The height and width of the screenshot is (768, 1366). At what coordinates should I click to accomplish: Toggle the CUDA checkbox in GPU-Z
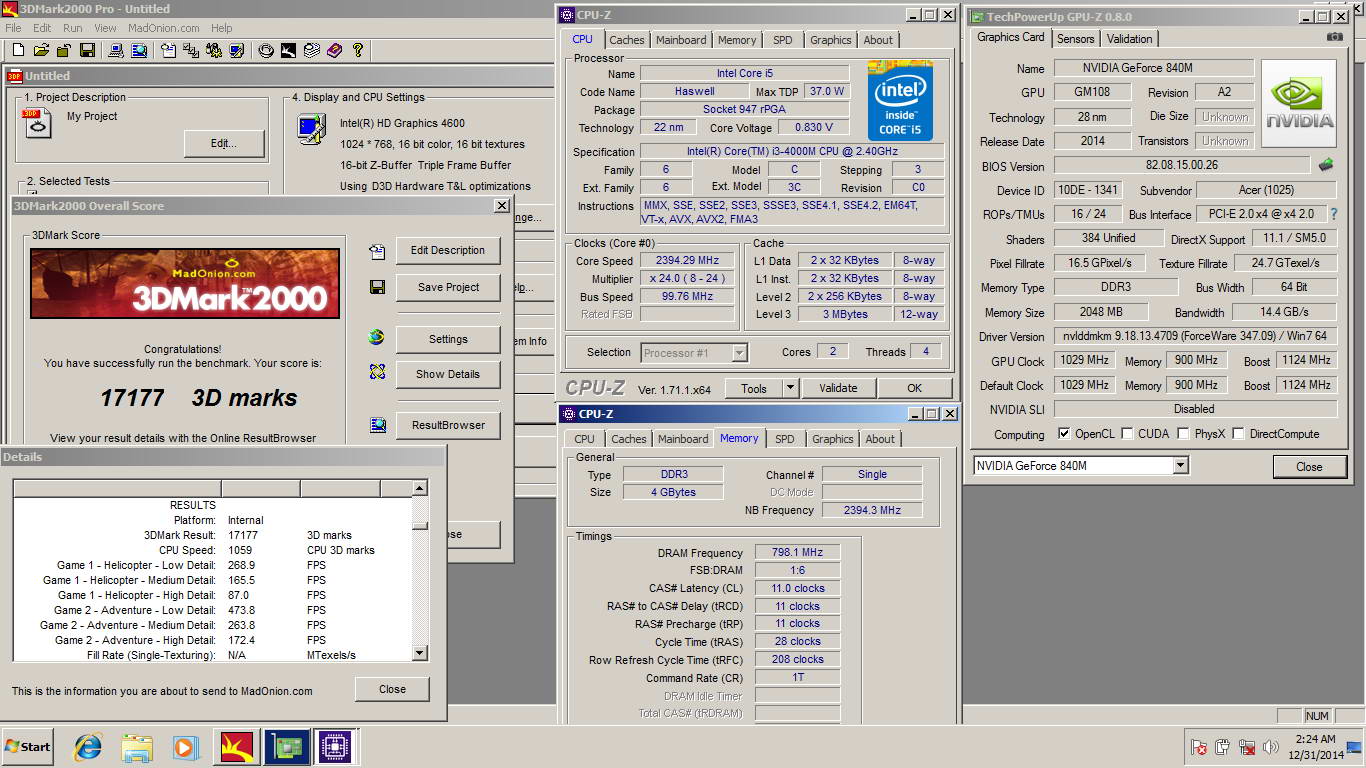click(1127, 434)
